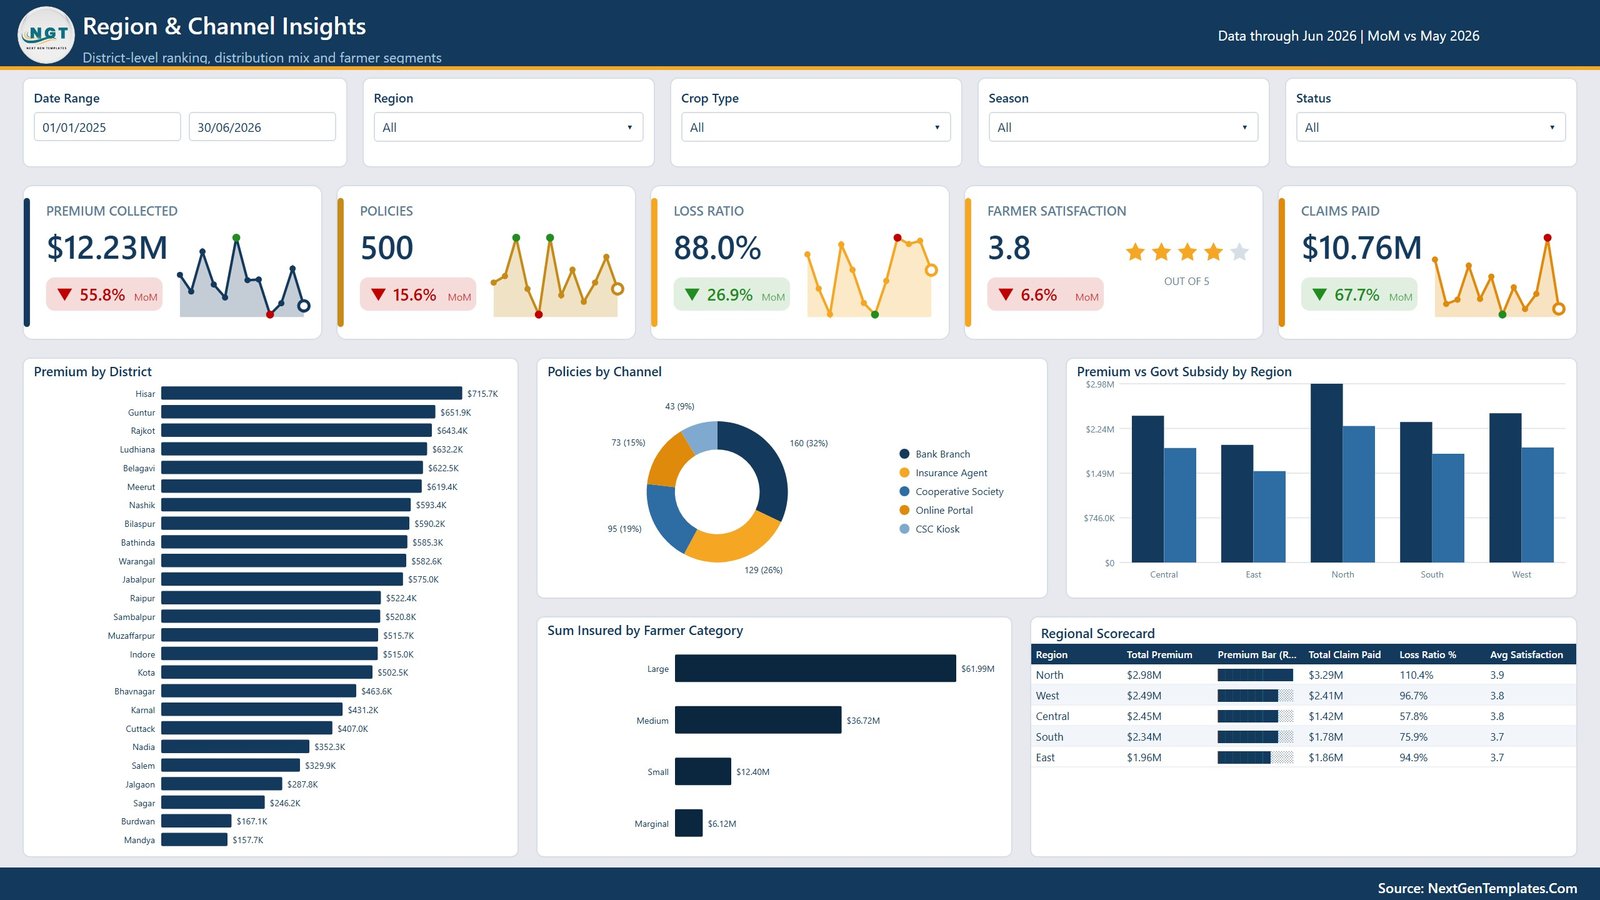Click the East row premium progress bar
Viewport: 1600px width, 900px height.
[1255, 758]
